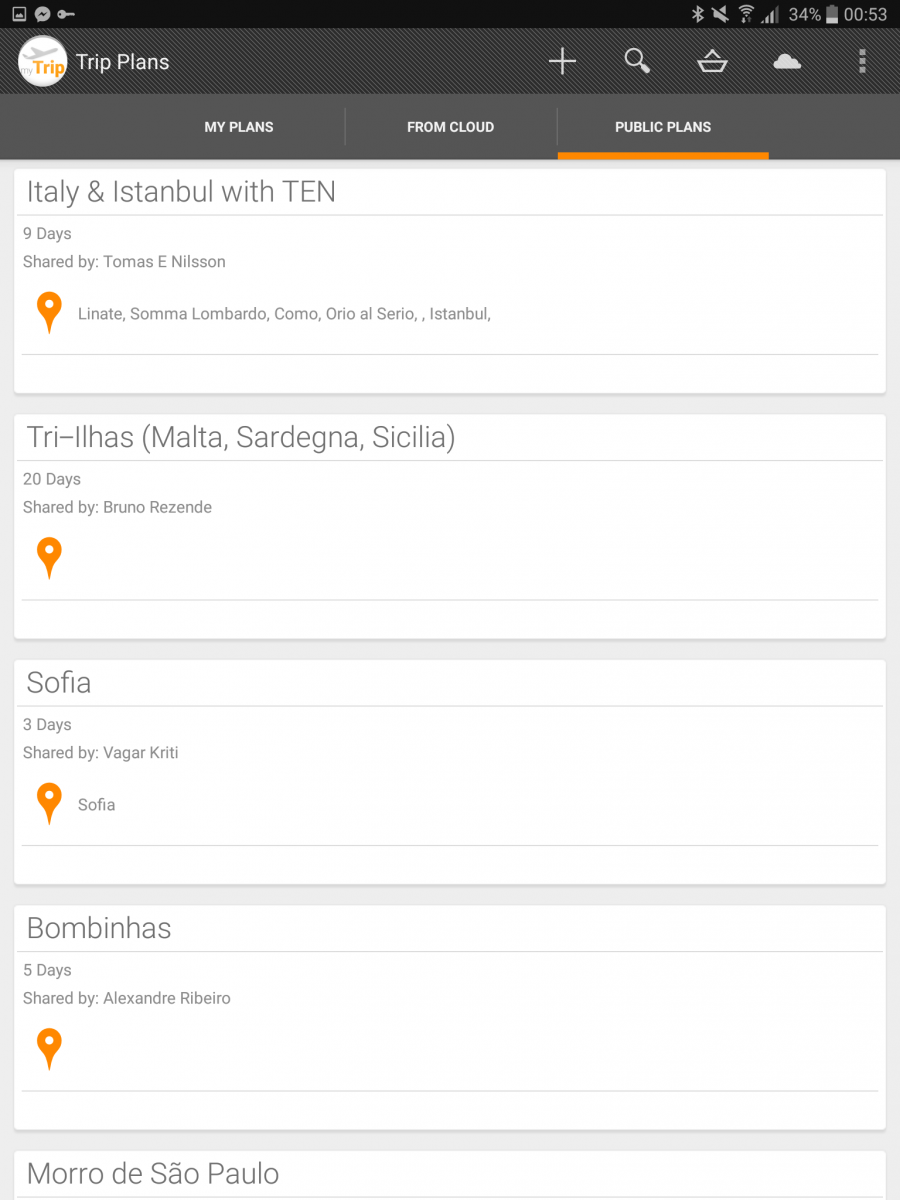Open the Italy & Istanbul with TEN plan
900x1200 pixels.
coord(181,192)
